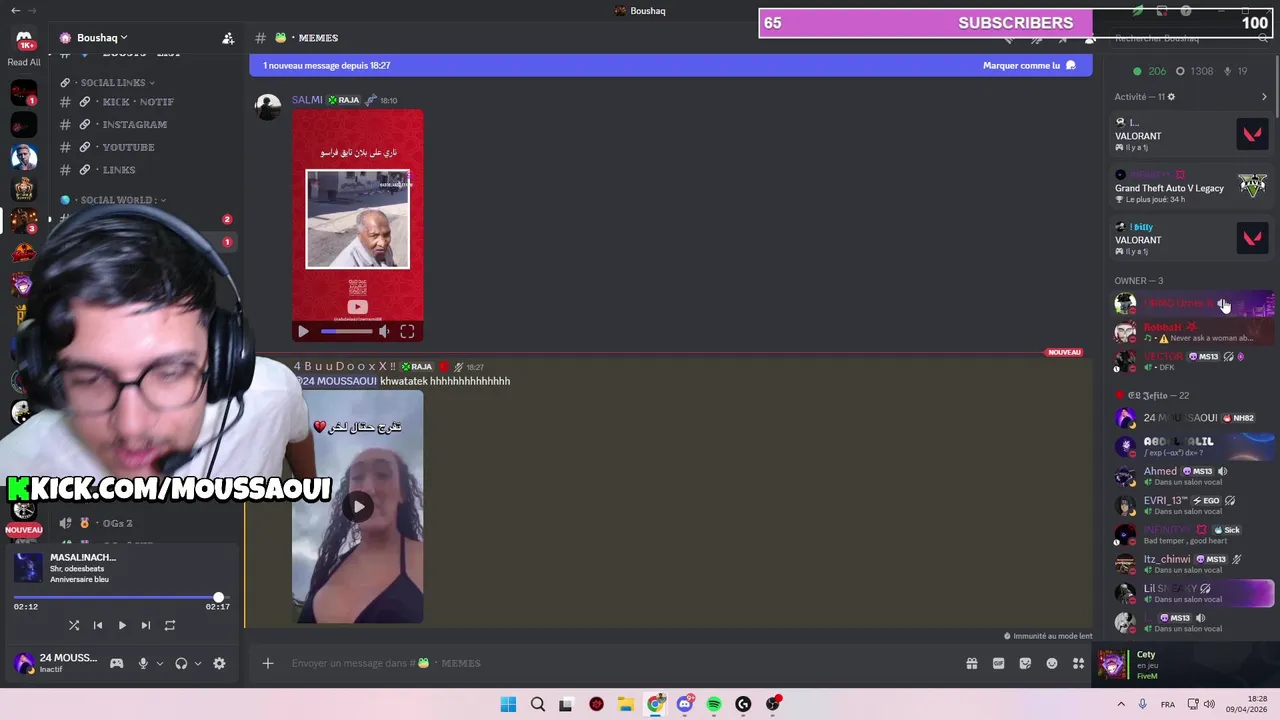This screenshot has width=1280, height=720.
Task: Open microphone input options dropdown arrow
Action: point(159,663)
